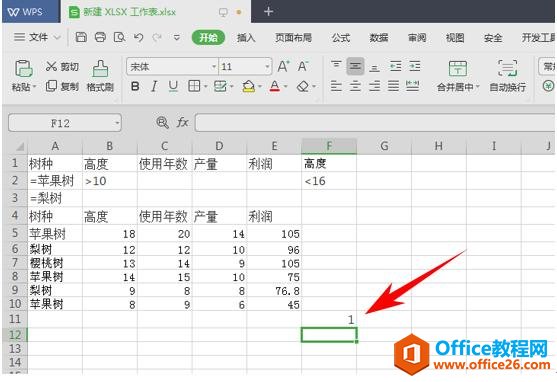Select the 新建 XLSX 工作表.xlsx document tab
The image size is (557, 382).
[x=156, y=12]
